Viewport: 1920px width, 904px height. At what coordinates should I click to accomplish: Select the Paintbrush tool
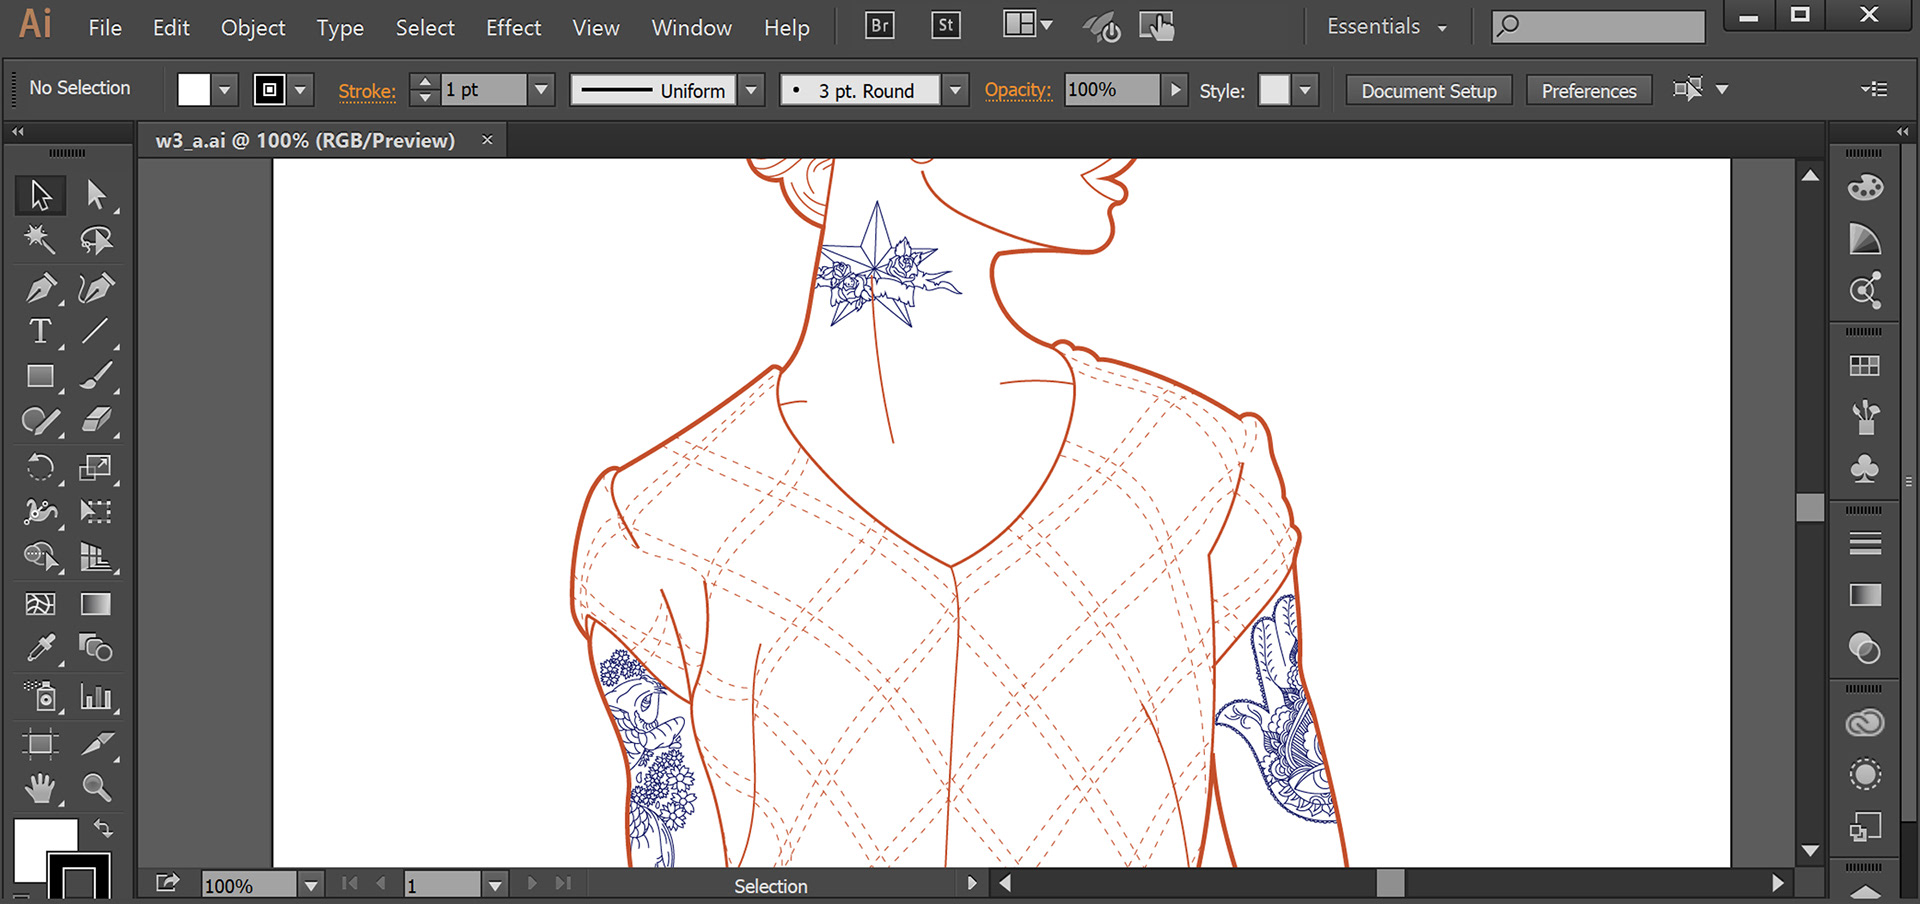[x=96, y=376]
